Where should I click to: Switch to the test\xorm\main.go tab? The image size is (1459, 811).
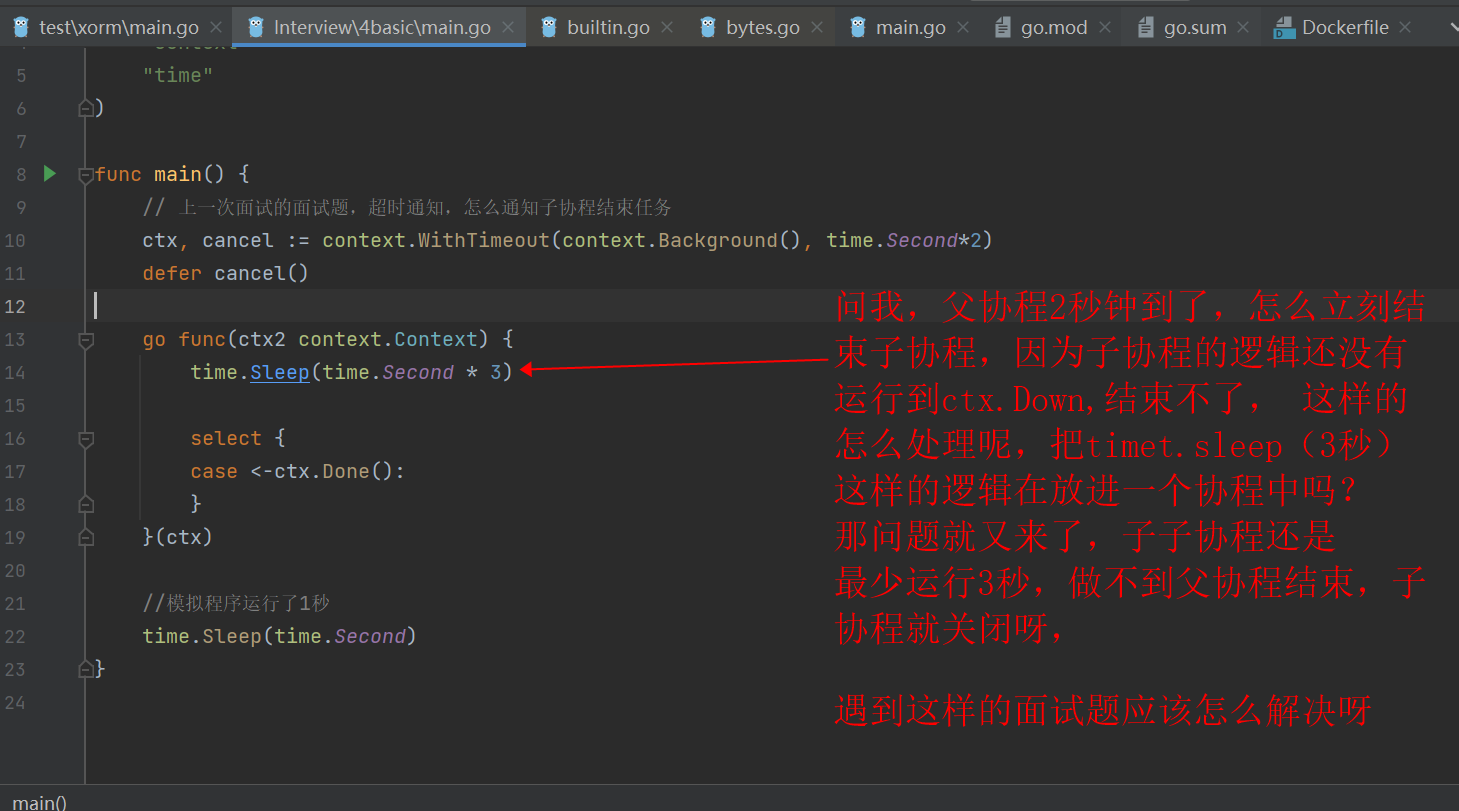(x=118, y=28)
